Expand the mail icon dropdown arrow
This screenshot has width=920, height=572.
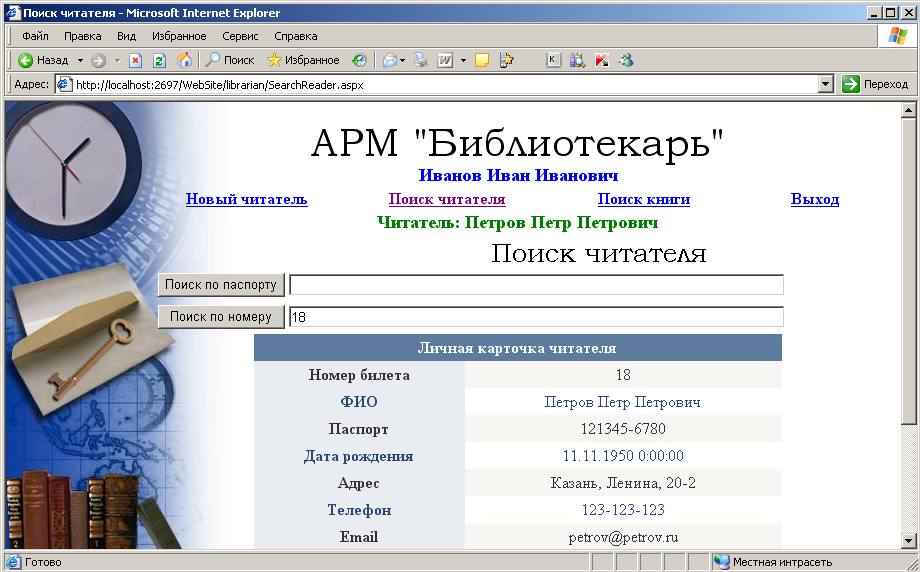pos(402,60)
